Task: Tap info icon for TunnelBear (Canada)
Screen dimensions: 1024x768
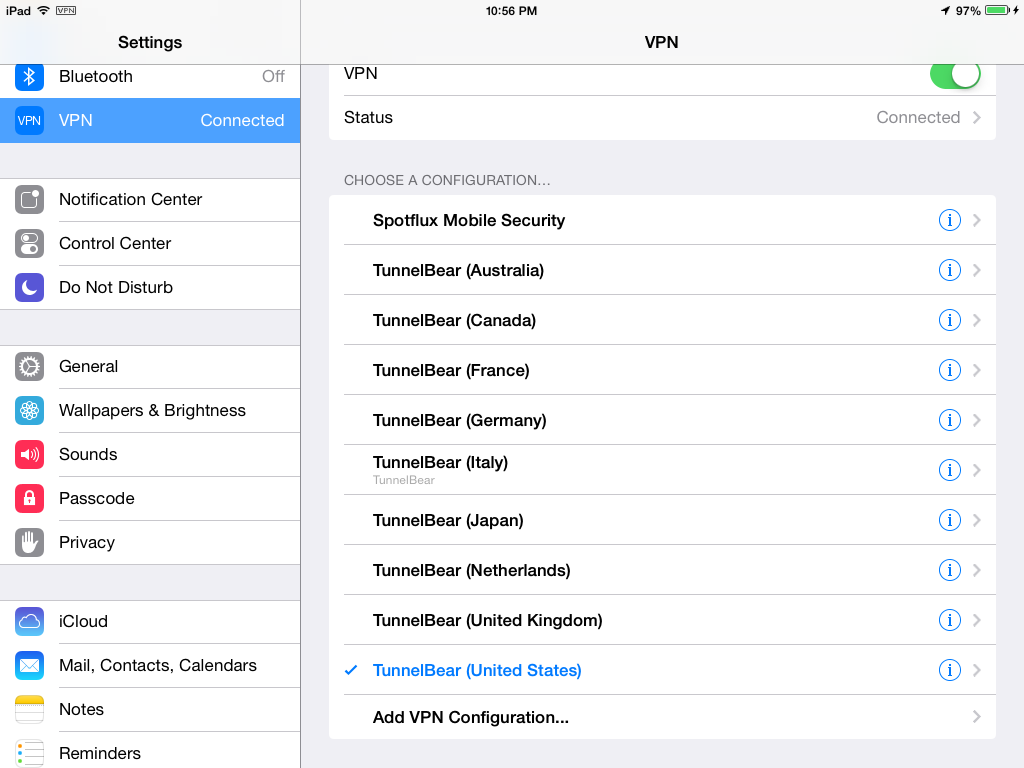Action: [949, 320]
